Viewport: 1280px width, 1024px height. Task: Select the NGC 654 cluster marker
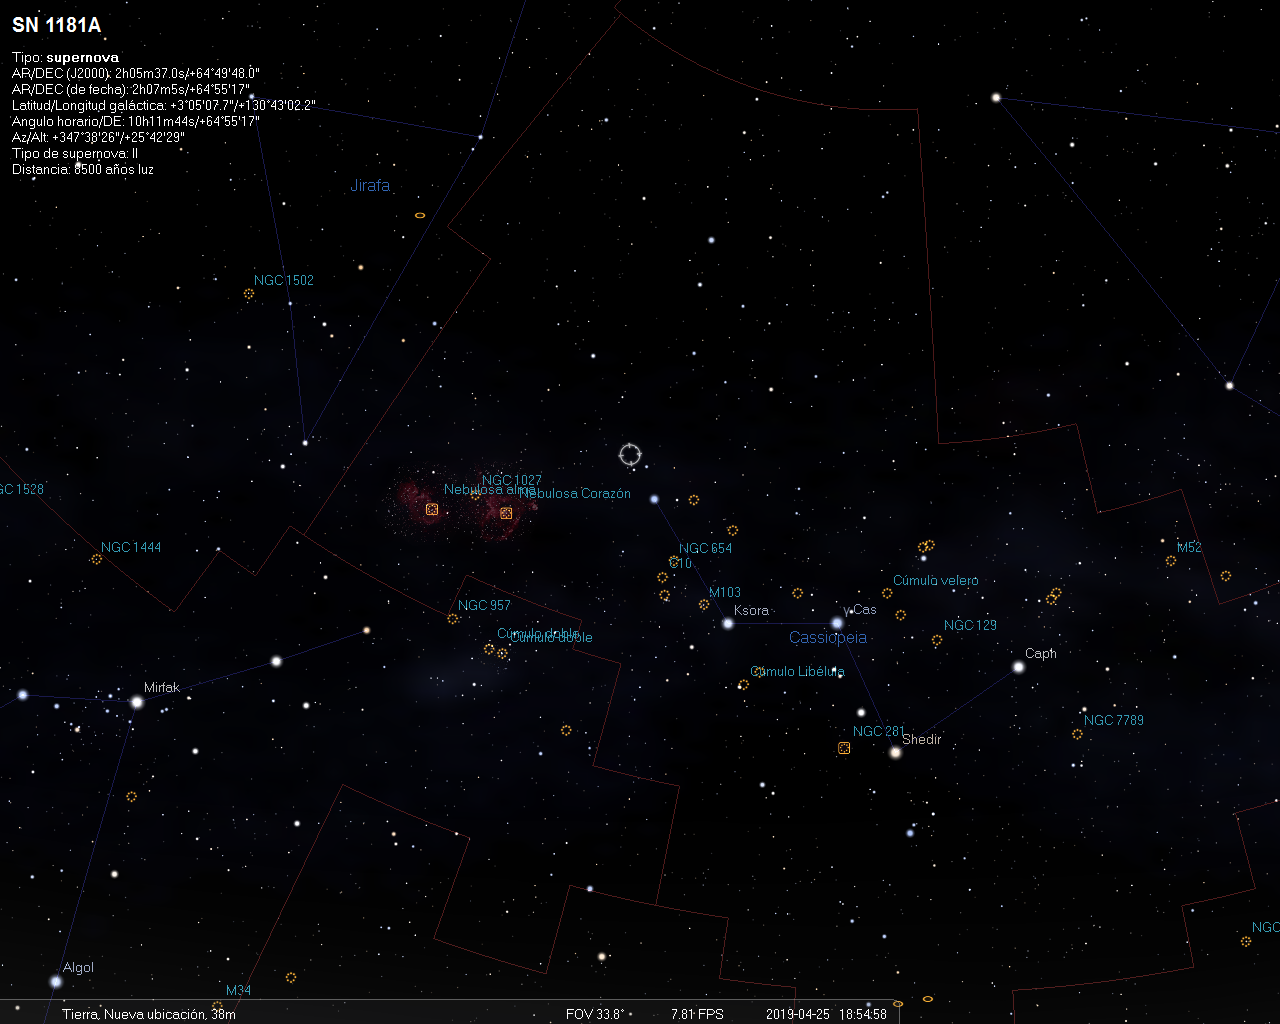click(x=672, y=563)
